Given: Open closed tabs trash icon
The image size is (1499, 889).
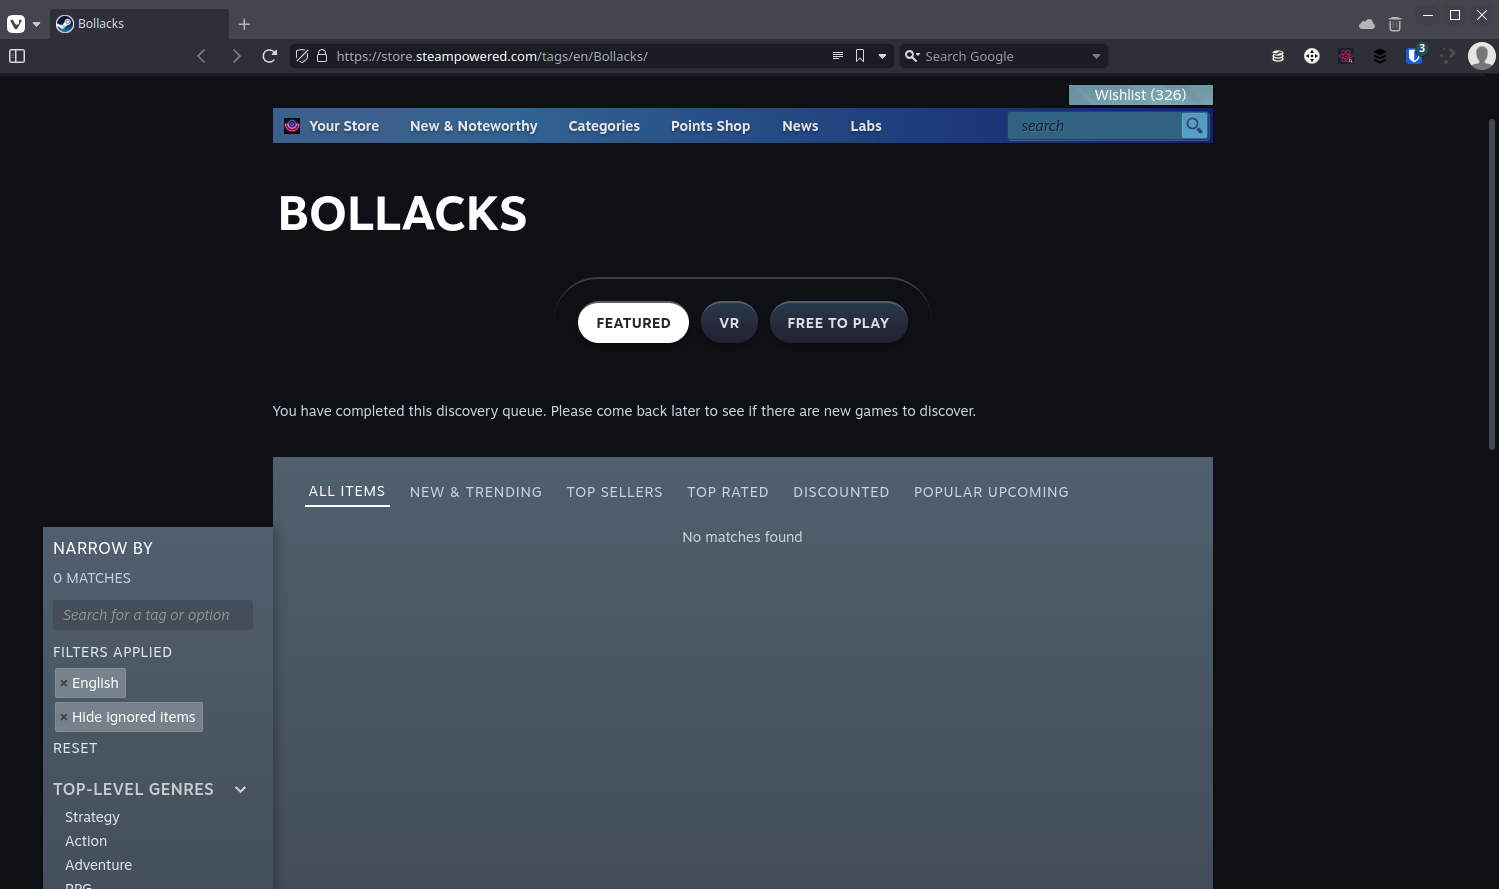Looking at the screenshot, I should click(x=1395, y=24).
